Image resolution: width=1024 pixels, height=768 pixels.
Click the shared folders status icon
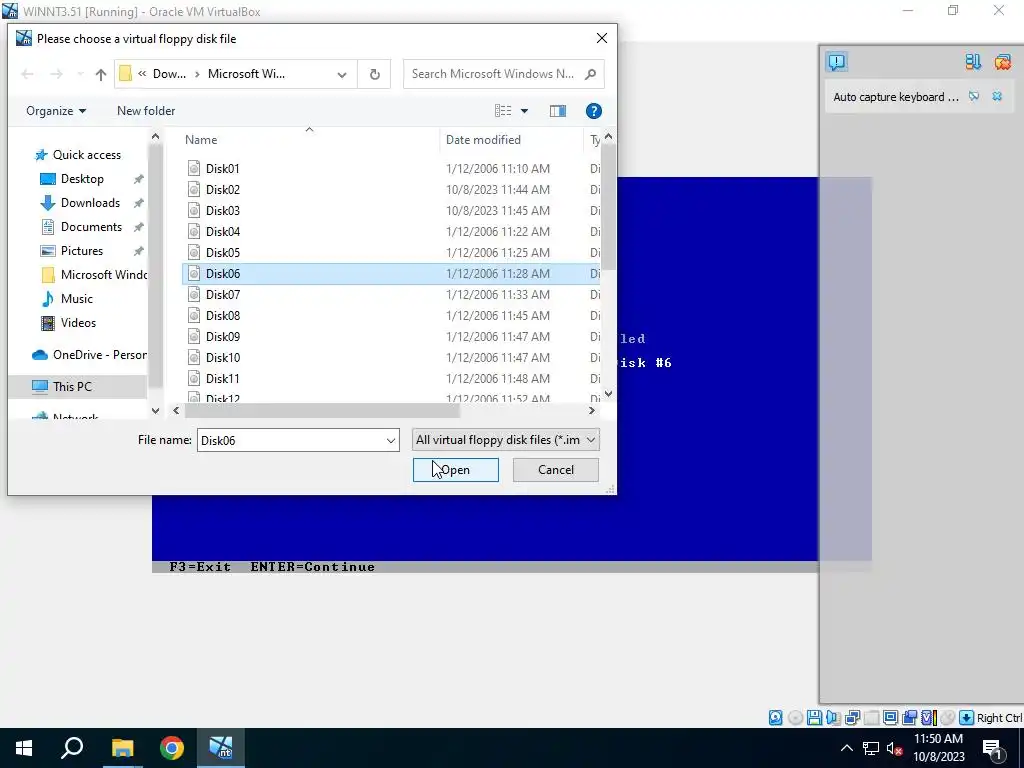click(x=872, y=718)
